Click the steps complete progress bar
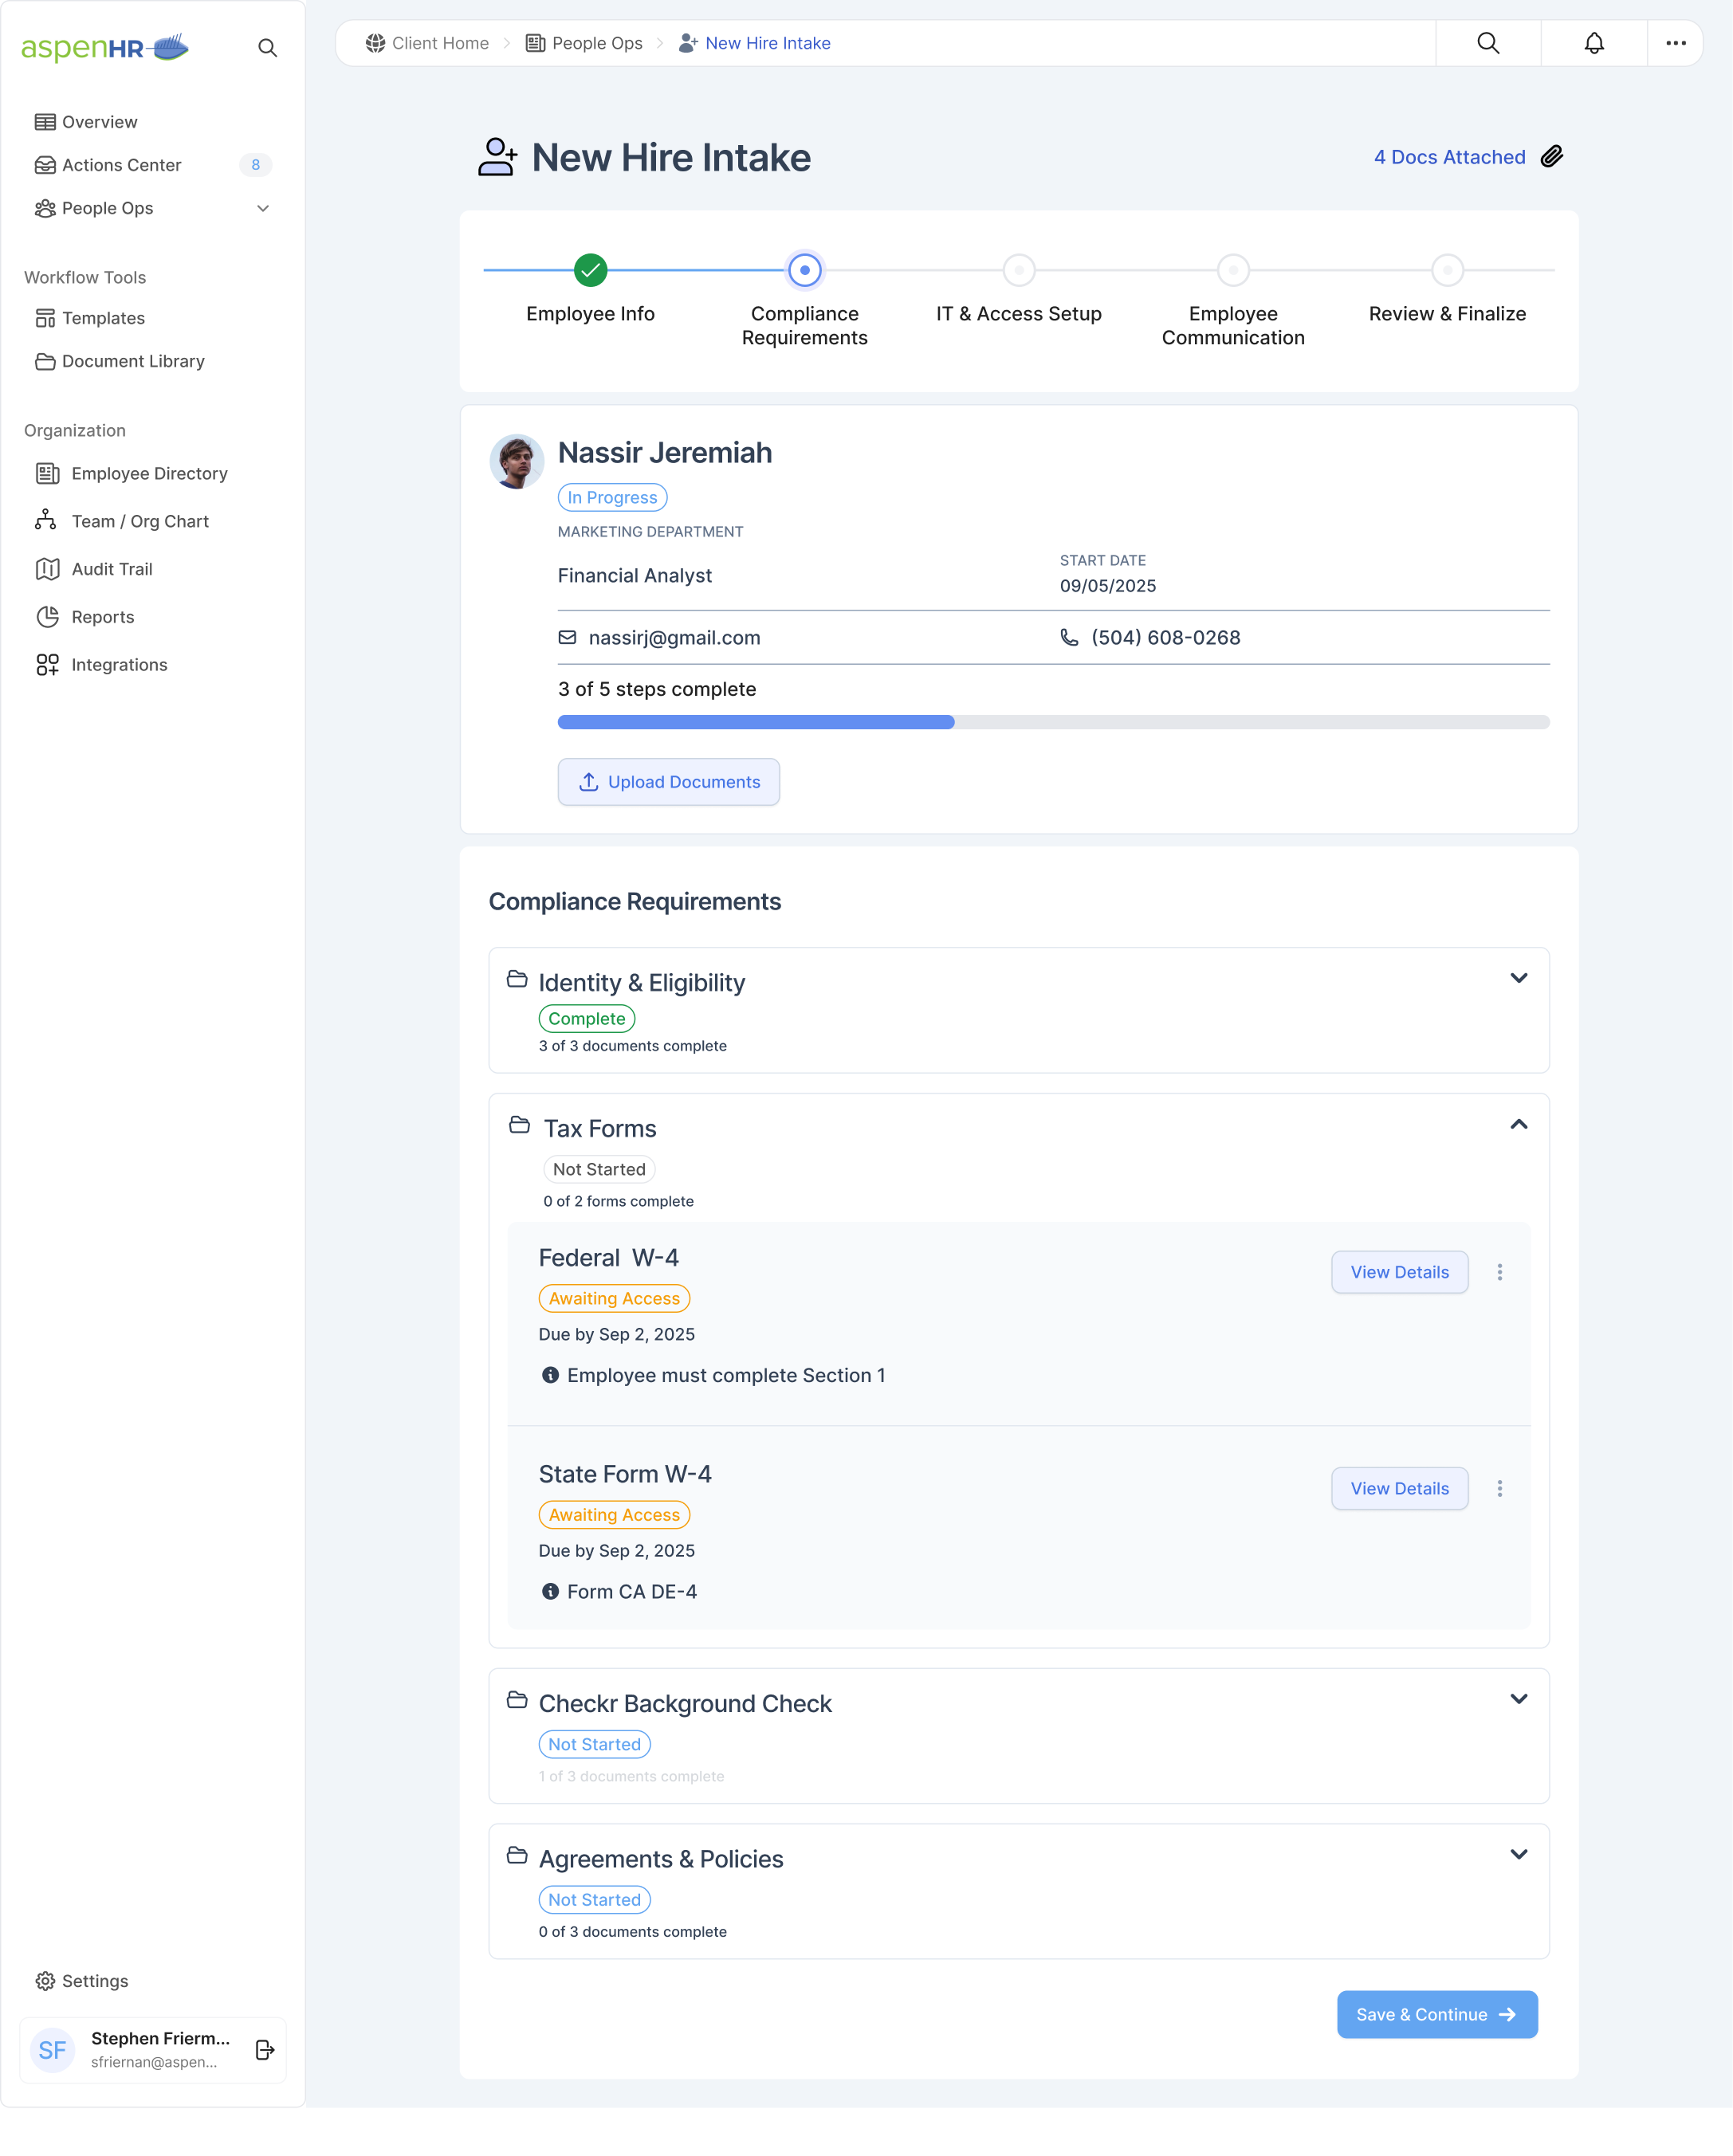 click(x=1052, y=722)
